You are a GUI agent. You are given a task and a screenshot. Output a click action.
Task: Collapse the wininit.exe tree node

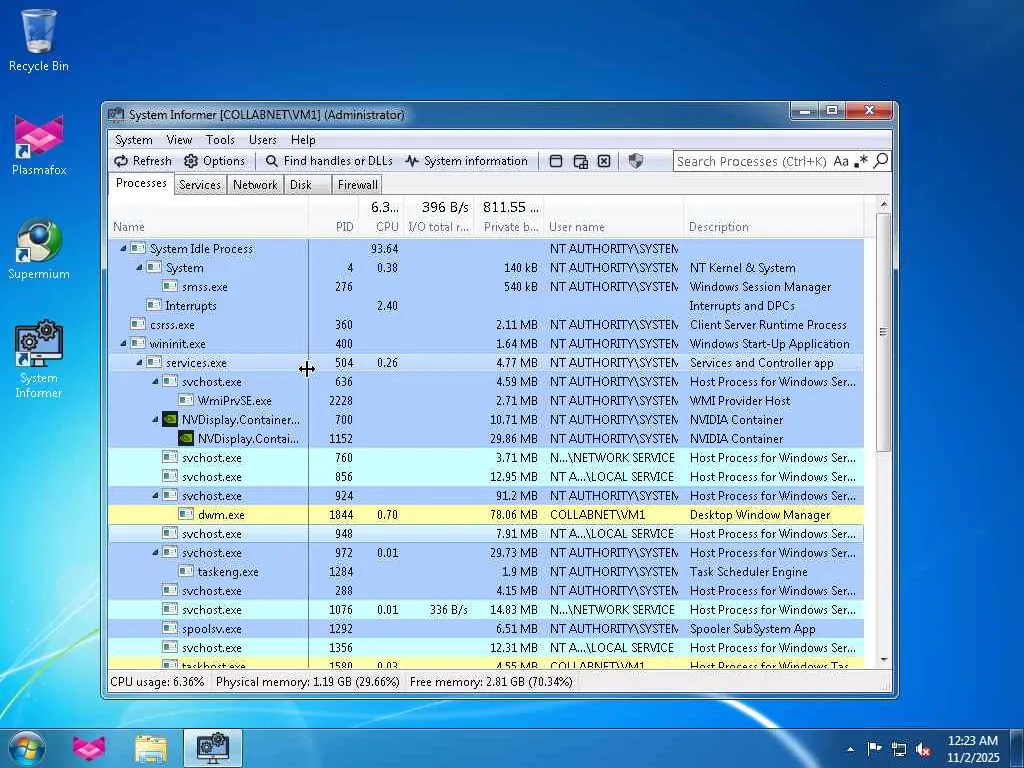click(x=123, y=344)
